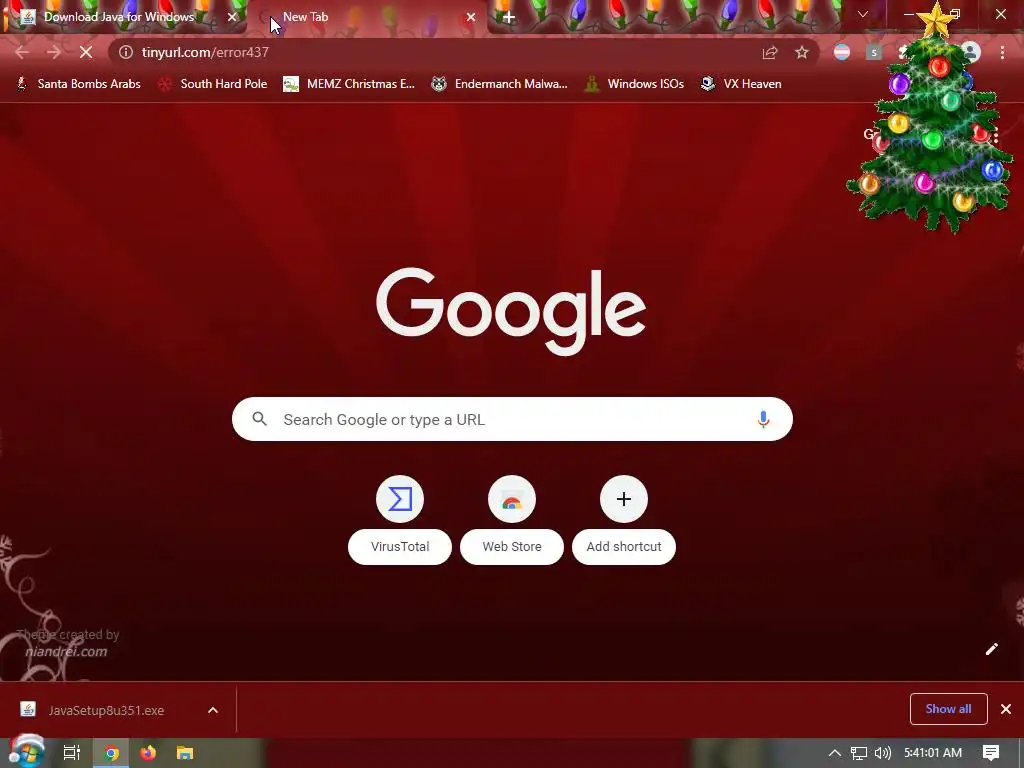Go forward using the forward arrow
Screen dimensions: 1024x768
pyautogui.click(x=54, y=52)
